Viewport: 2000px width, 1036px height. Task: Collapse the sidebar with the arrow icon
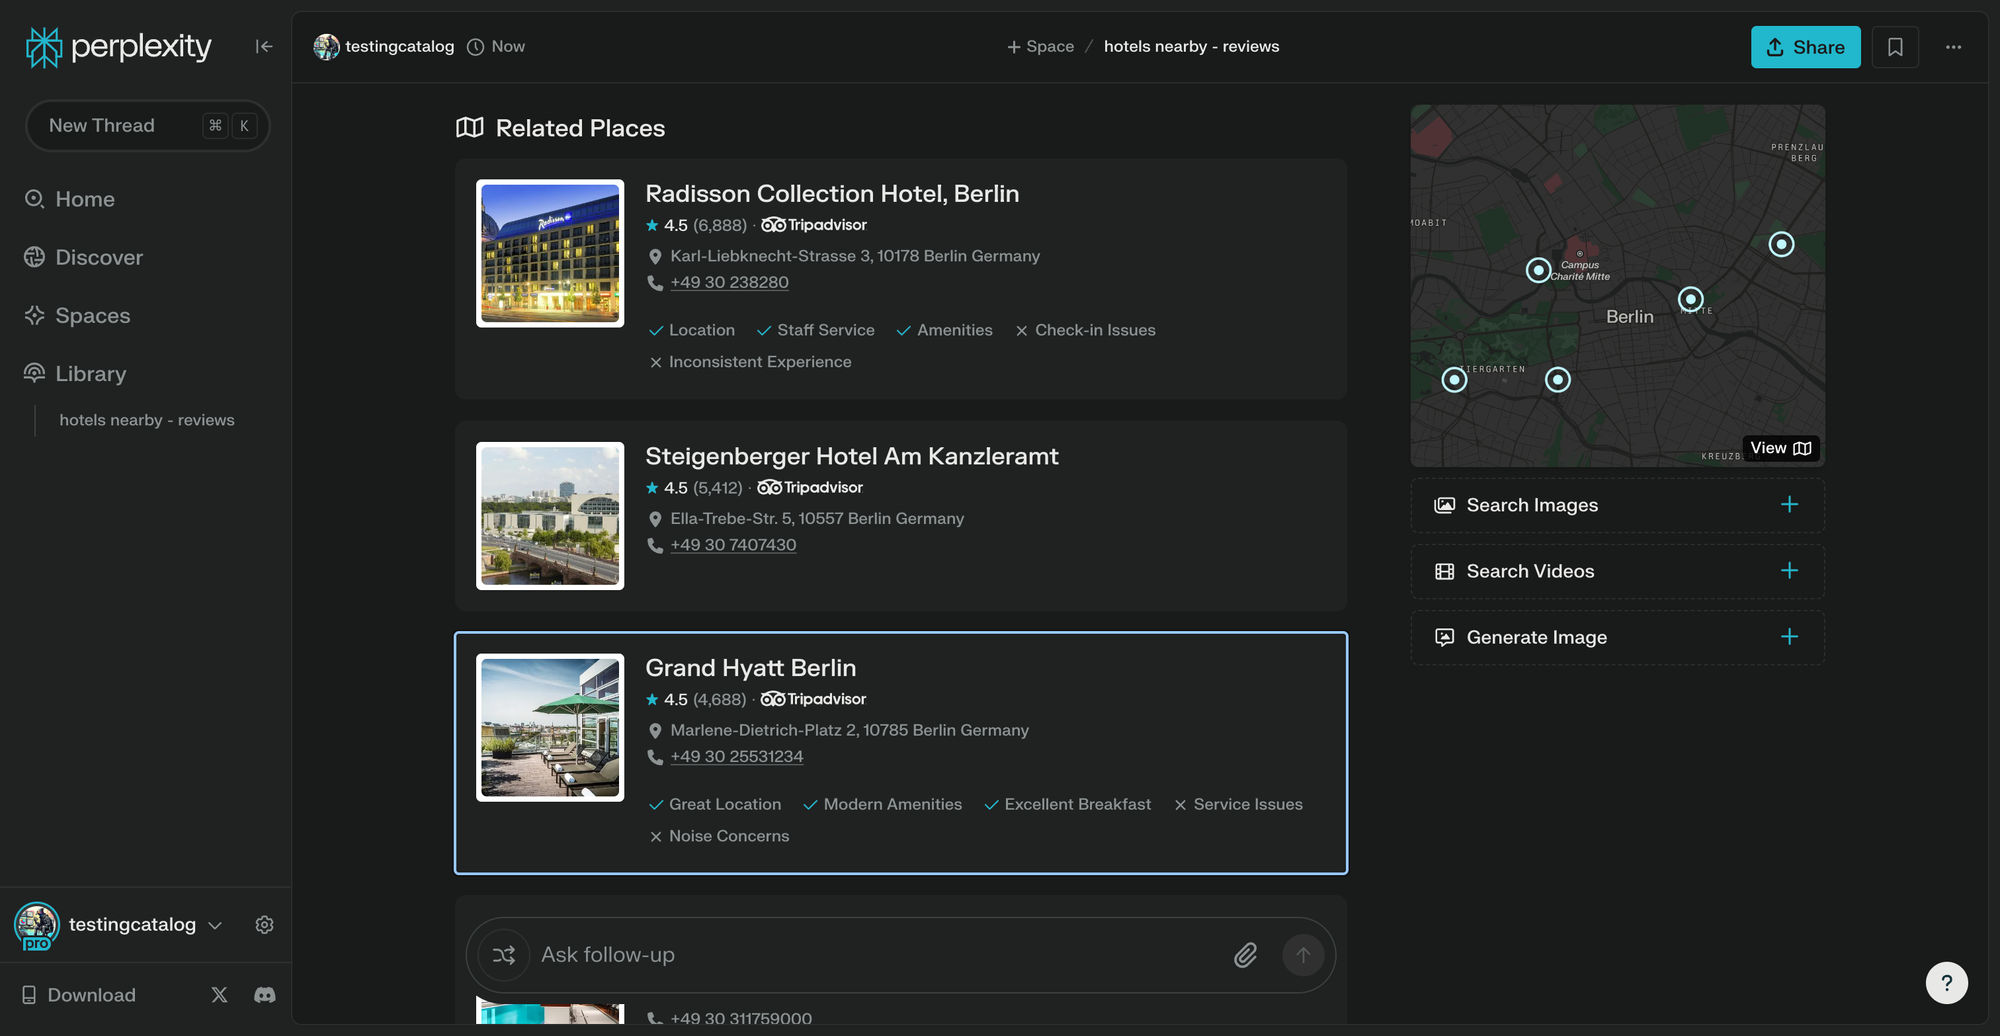[264, 46]
